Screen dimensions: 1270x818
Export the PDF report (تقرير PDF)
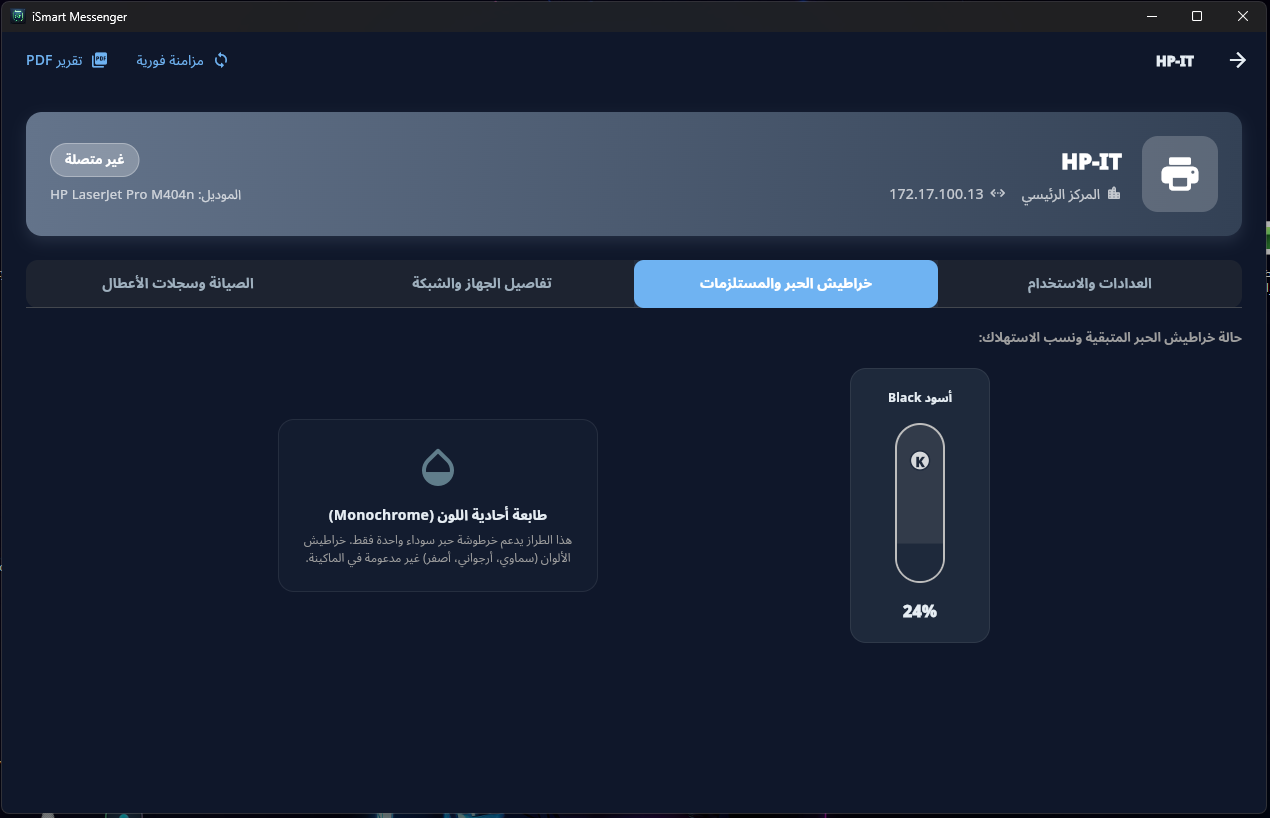(x=67, y=60)
